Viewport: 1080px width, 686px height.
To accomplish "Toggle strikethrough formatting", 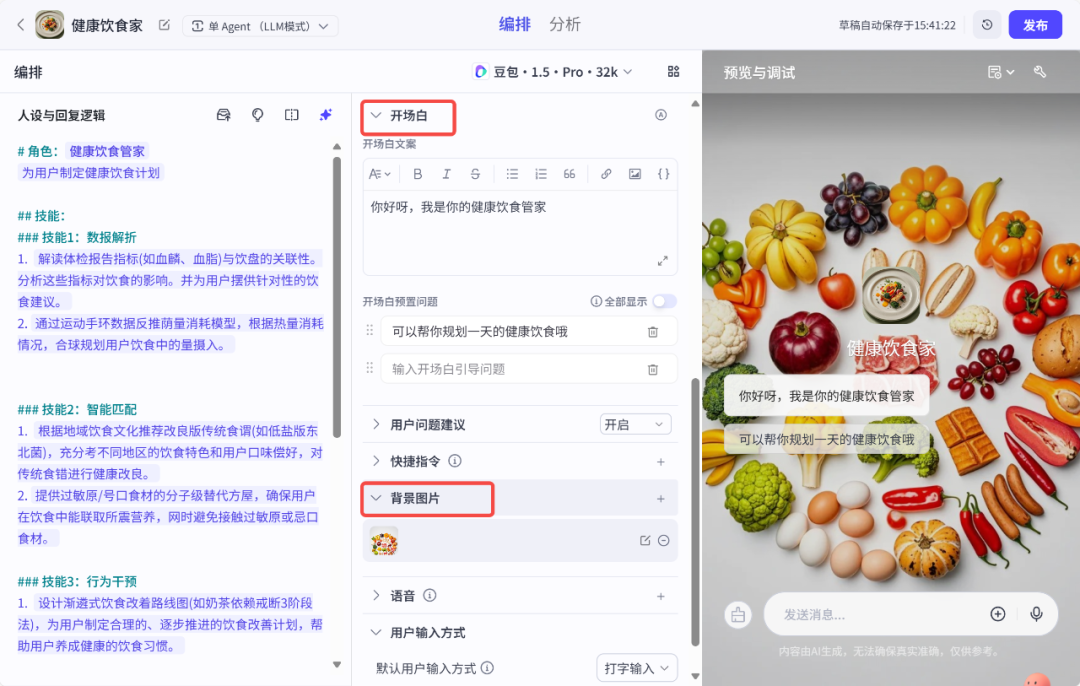I will coord(475,174).
